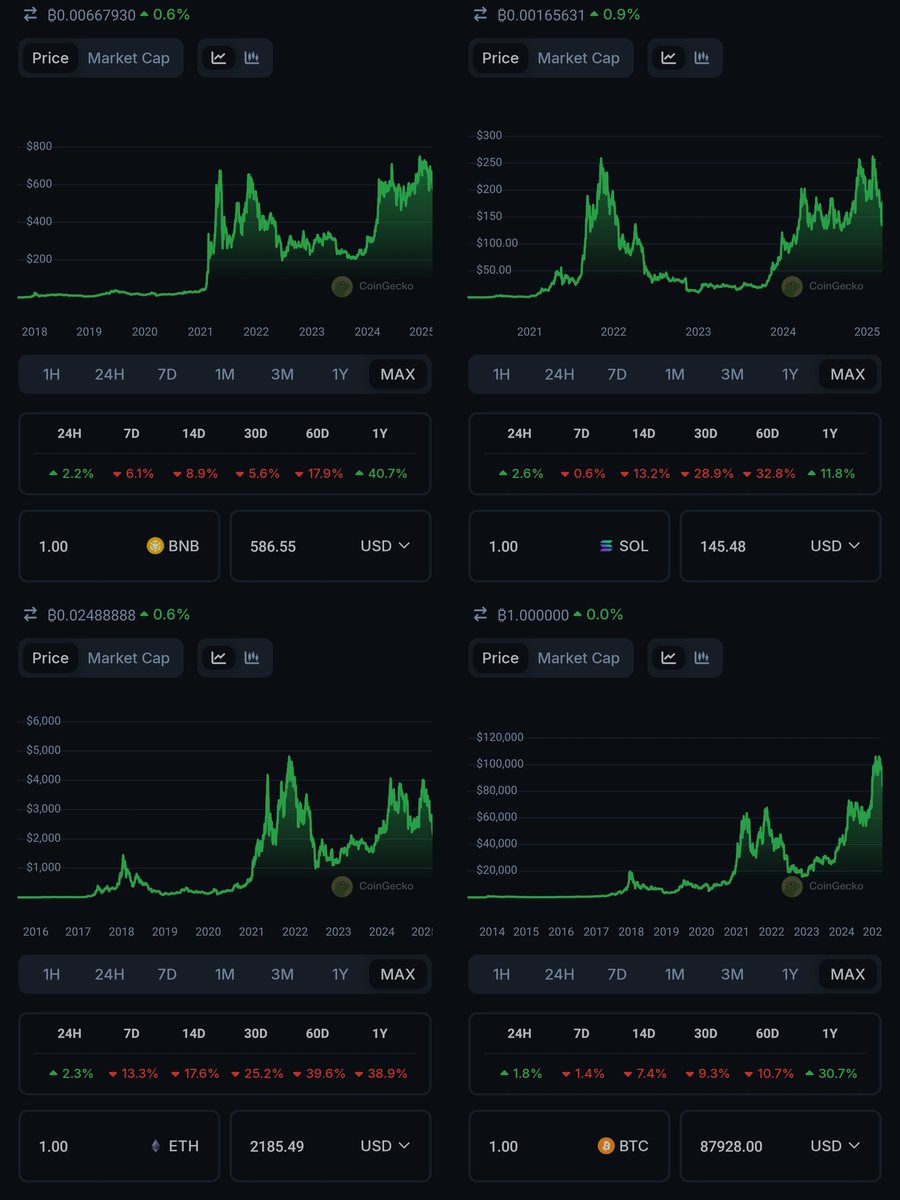Click 40.7% 1Y change in BNB table
The height and width of the screenshot is (1200, 900).
click(x=381, y=474)
